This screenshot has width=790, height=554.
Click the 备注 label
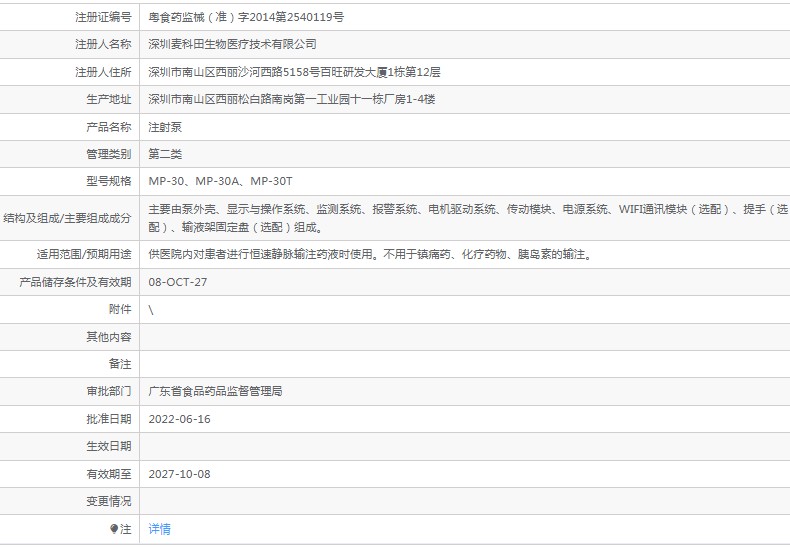120,364
